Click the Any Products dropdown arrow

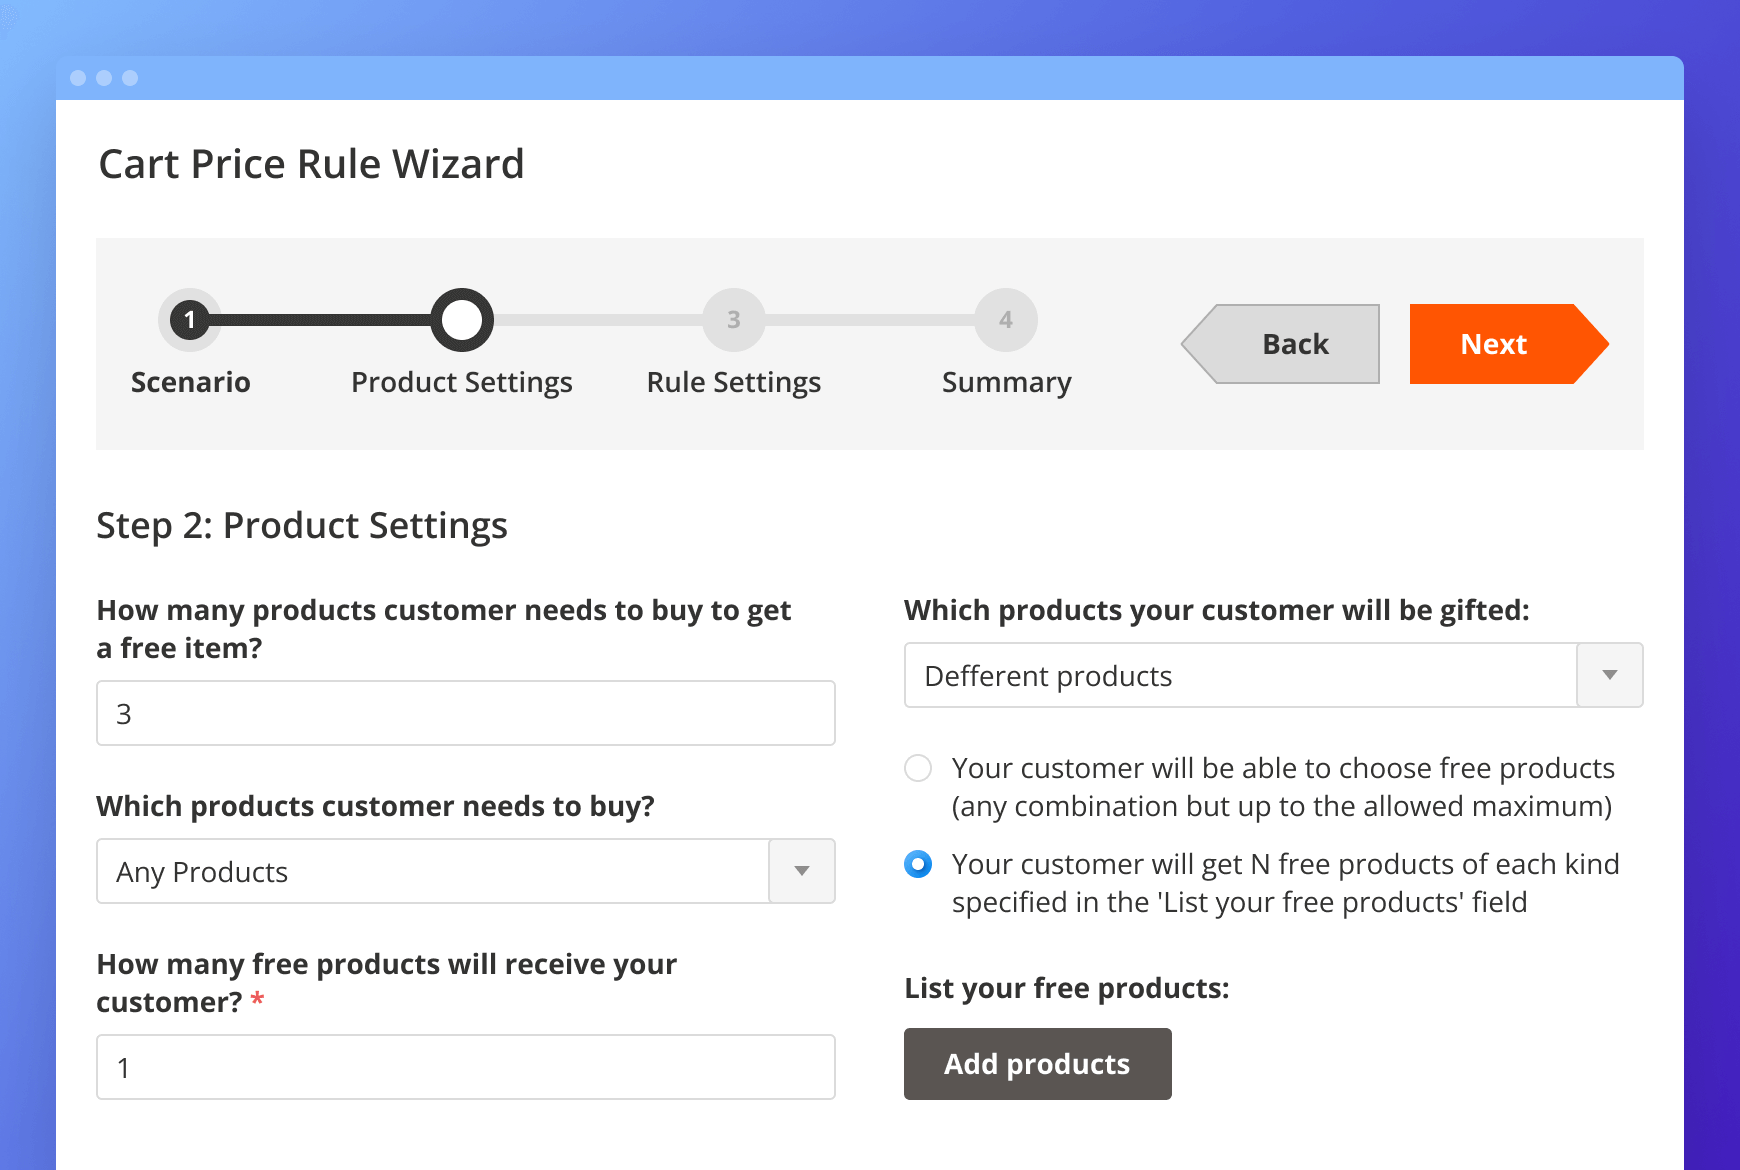click(800, 871)
